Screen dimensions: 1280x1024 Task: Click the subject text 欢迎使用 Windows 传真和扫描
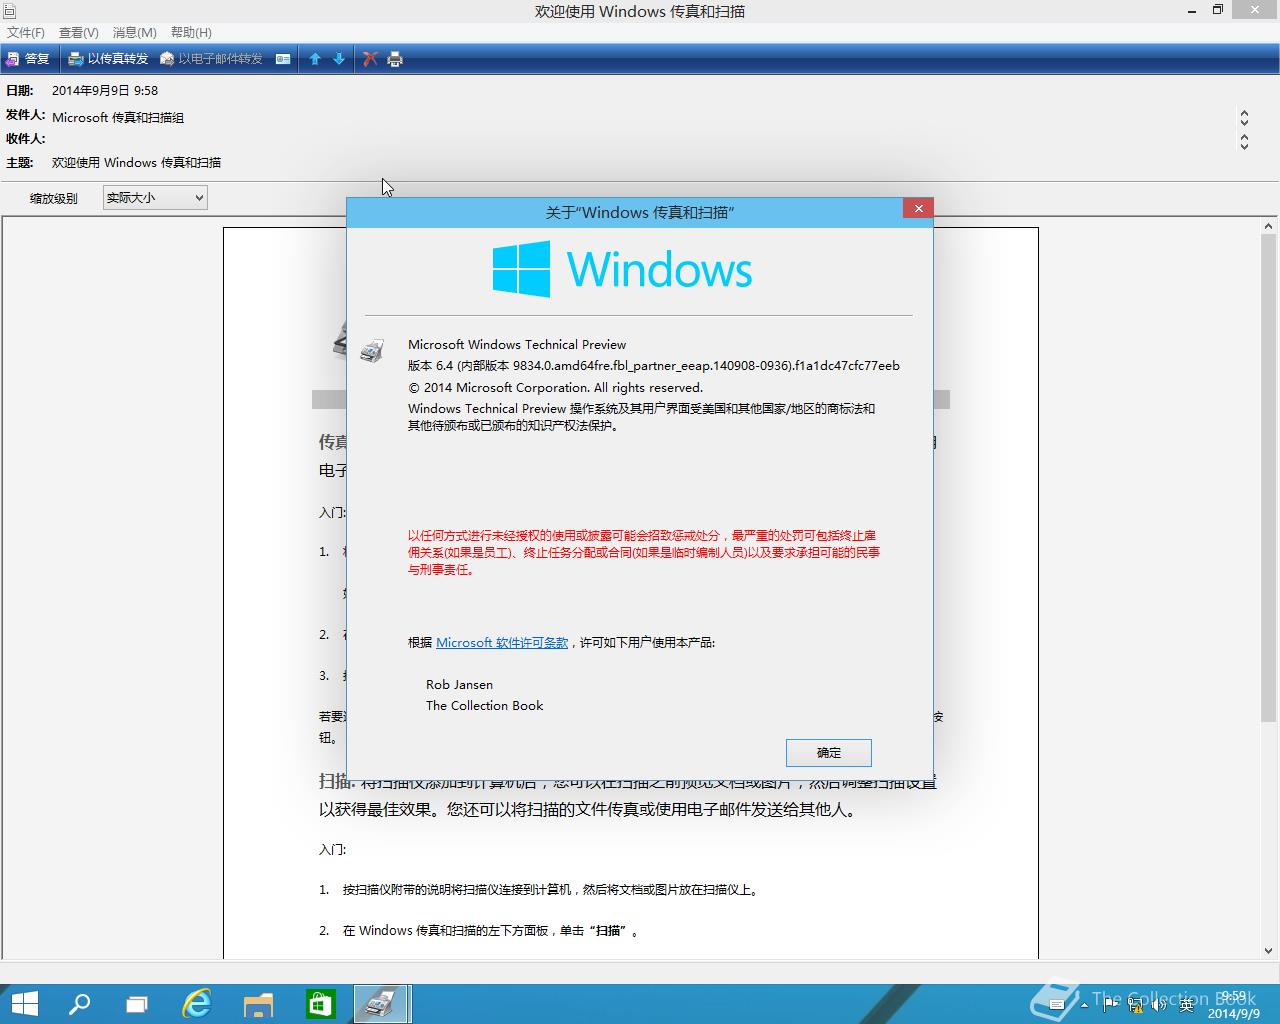pyautogui.click(x=137, y=162)
